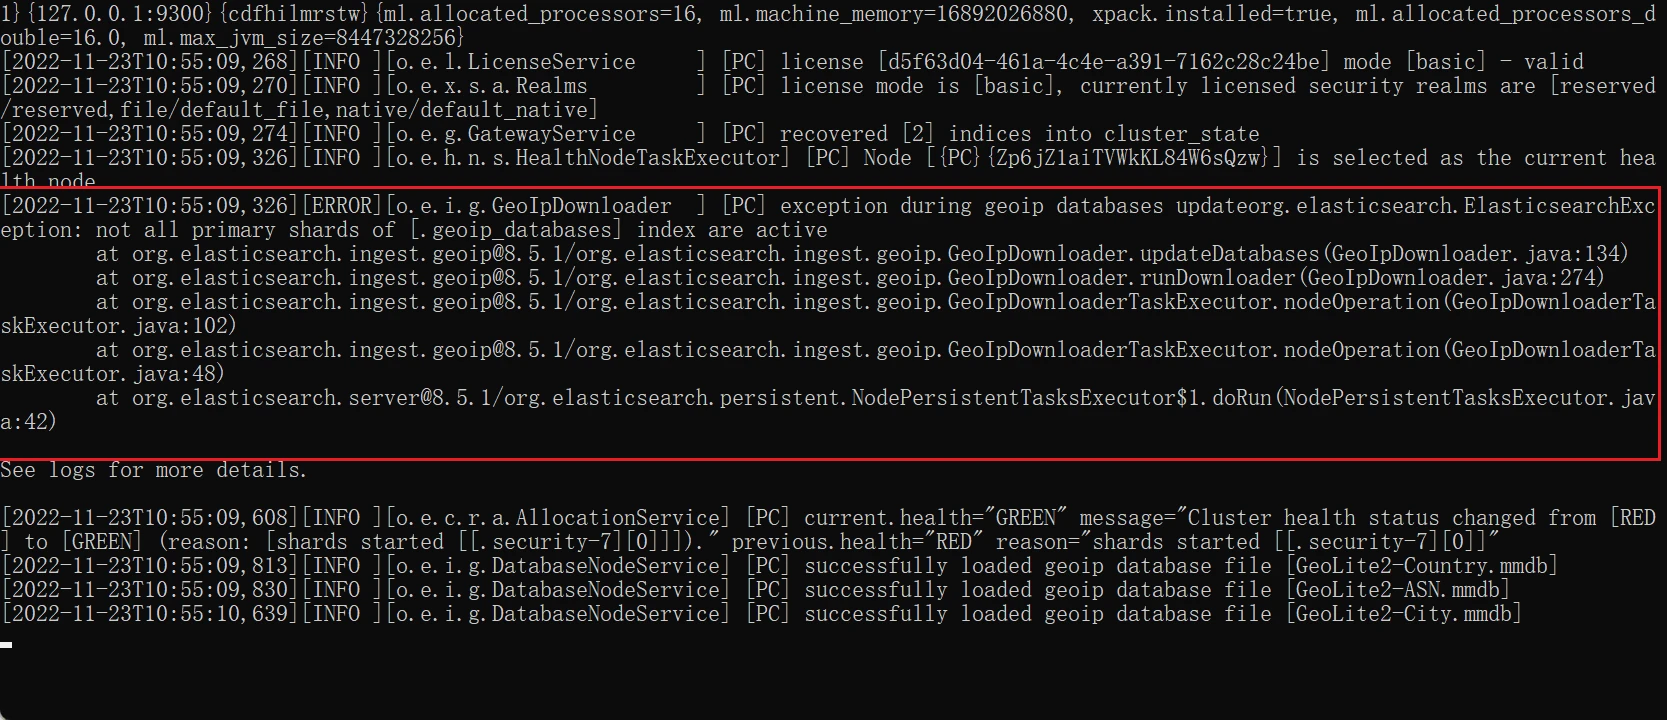Click the GeoIpDownloader.java:274 stack trace line
Image resolution: width=1667 pixels, height=720 pixels.
coord(850,278)
